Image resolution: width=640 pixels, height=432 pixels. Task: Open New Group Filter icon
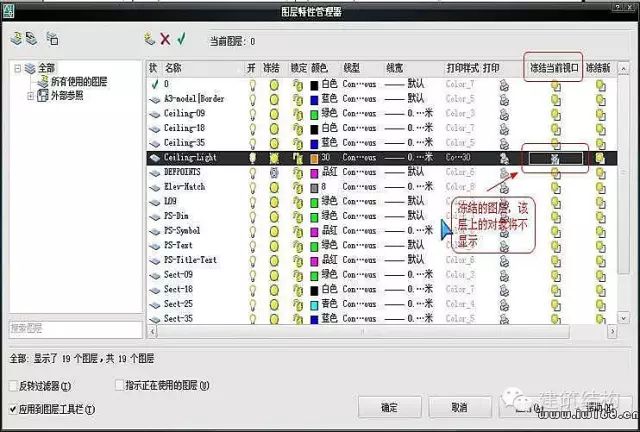tap(31, 39)
